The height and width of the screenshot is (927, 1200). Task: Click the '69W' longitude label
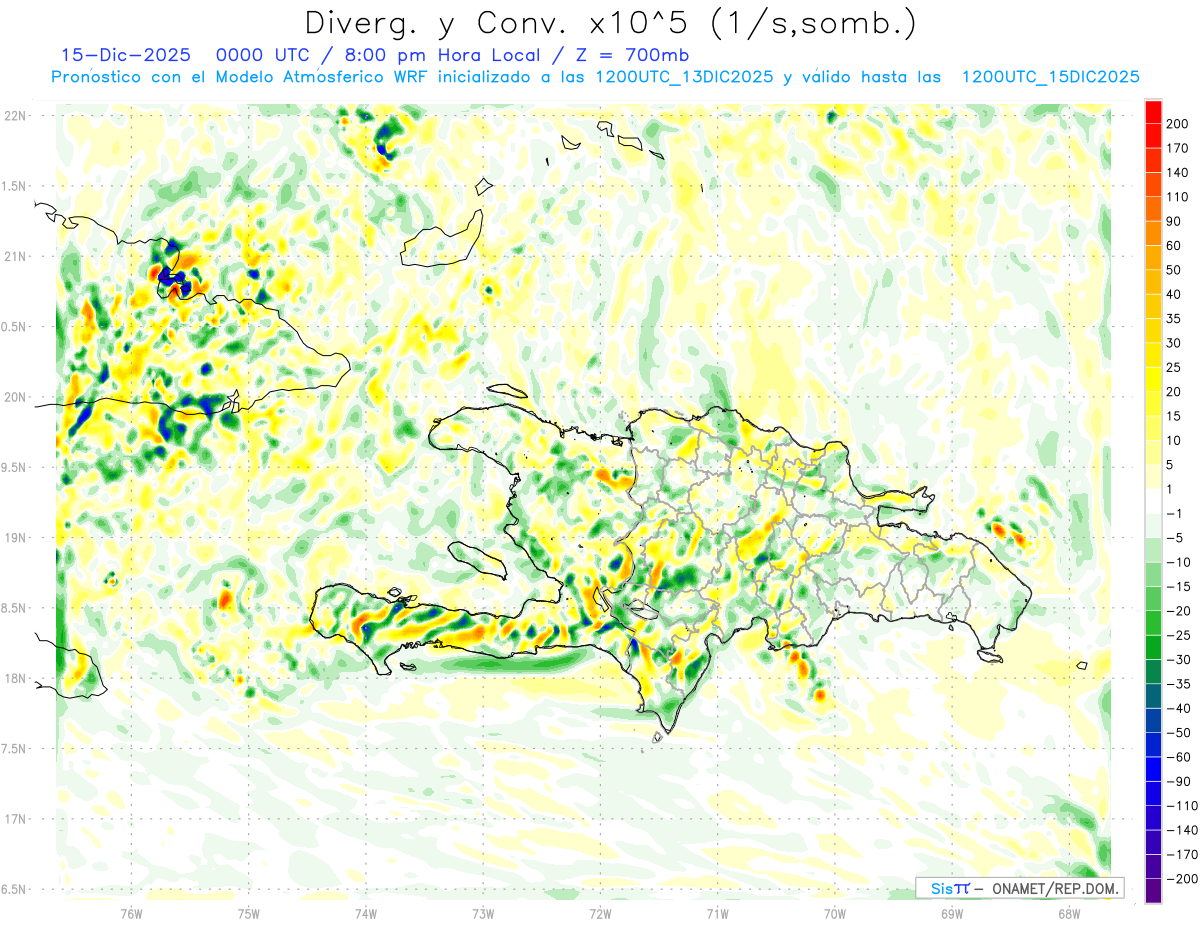tap(952, 912)
